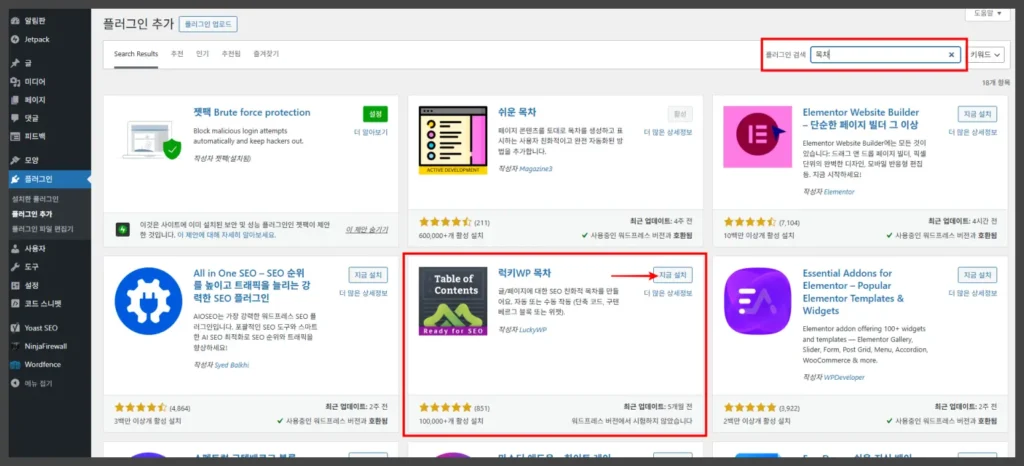1024x466 pixels.
Task: Click author link WPDeveloper
Action: 842,377
